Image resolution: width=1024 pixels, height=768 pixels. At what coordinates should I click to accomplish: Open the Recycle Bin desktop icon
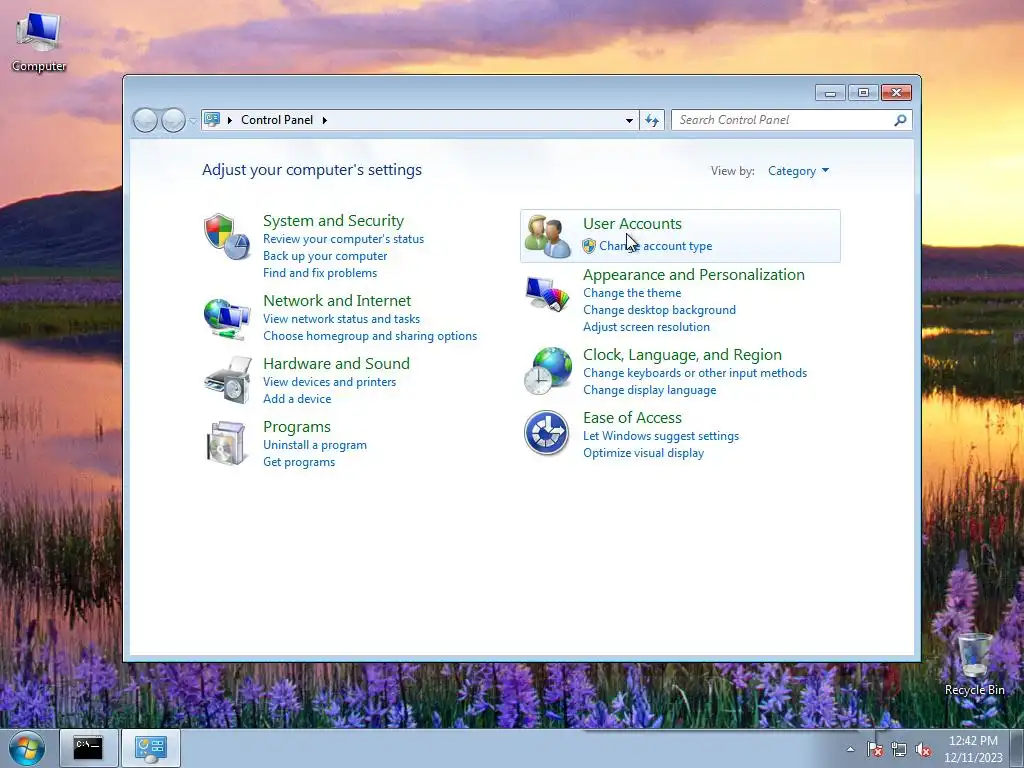[x=974, y=664]
